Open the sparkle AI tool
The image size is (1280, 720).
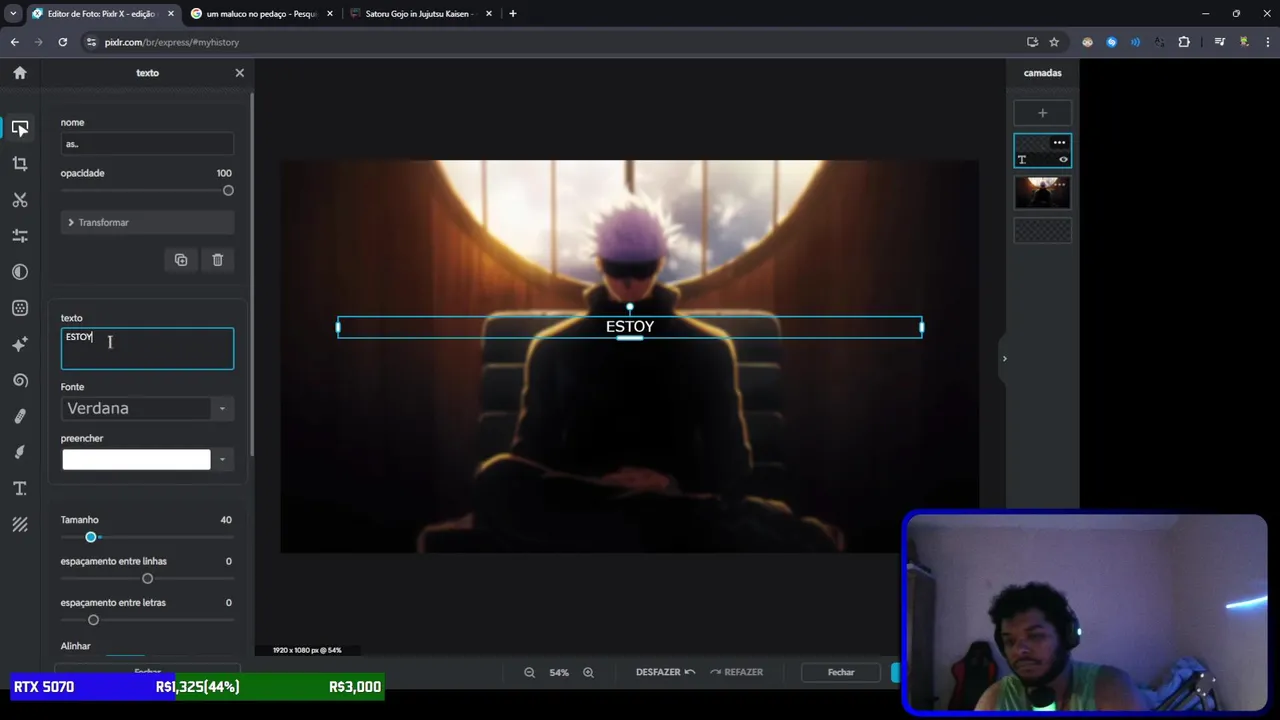[20, 344]
